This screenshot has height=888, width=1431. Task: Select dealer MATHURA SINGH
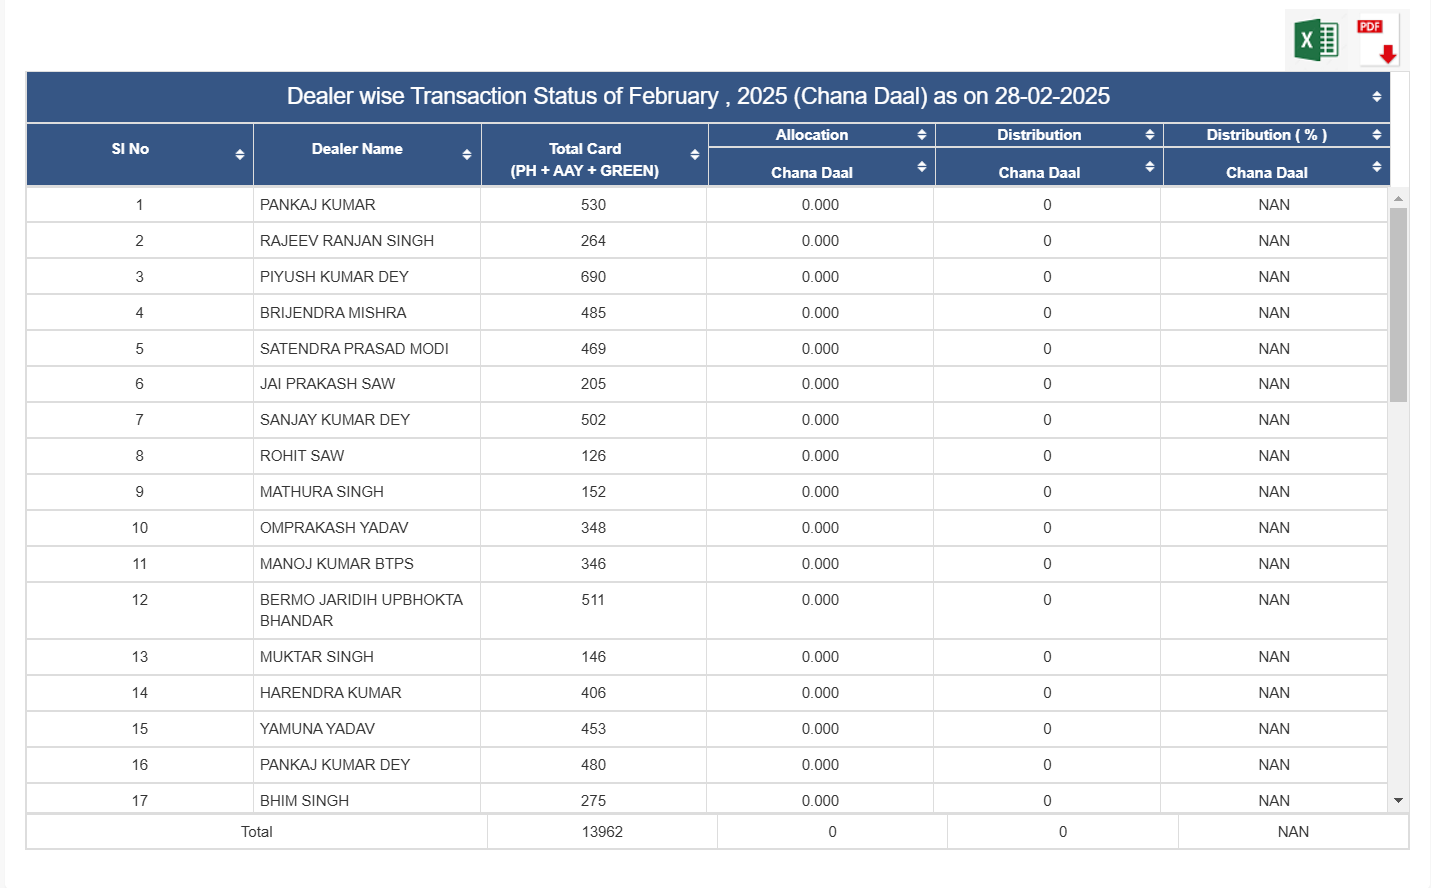coord(322,492)
